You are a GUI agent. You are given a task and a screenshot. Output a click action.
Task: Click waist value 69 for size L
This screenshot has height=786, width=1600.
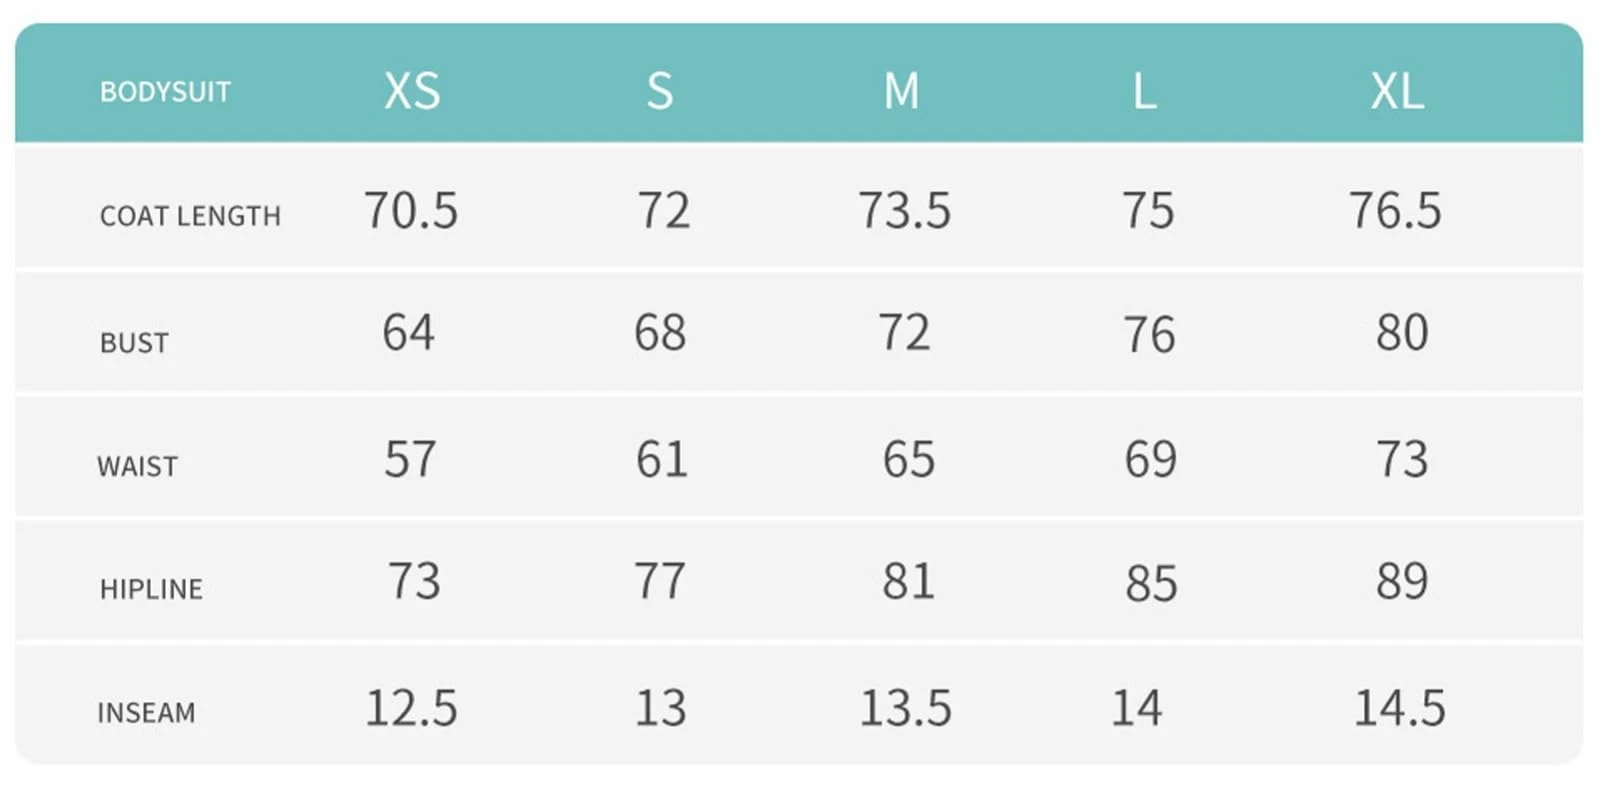coord(1150,460)
